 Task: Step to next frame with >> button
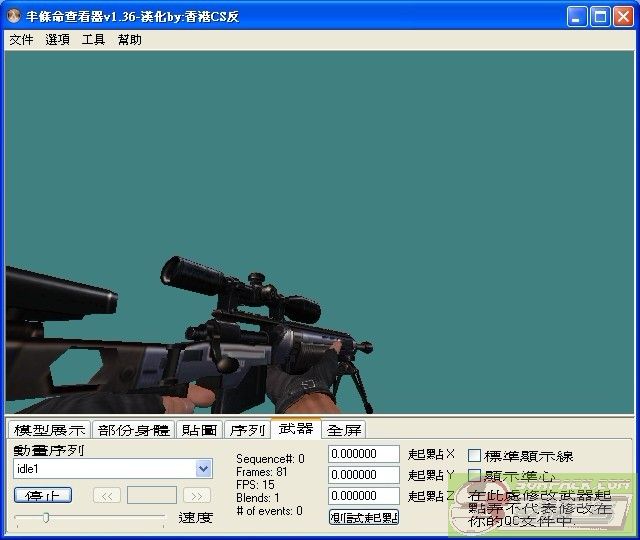pyautogui.click(x=197, y=495)
